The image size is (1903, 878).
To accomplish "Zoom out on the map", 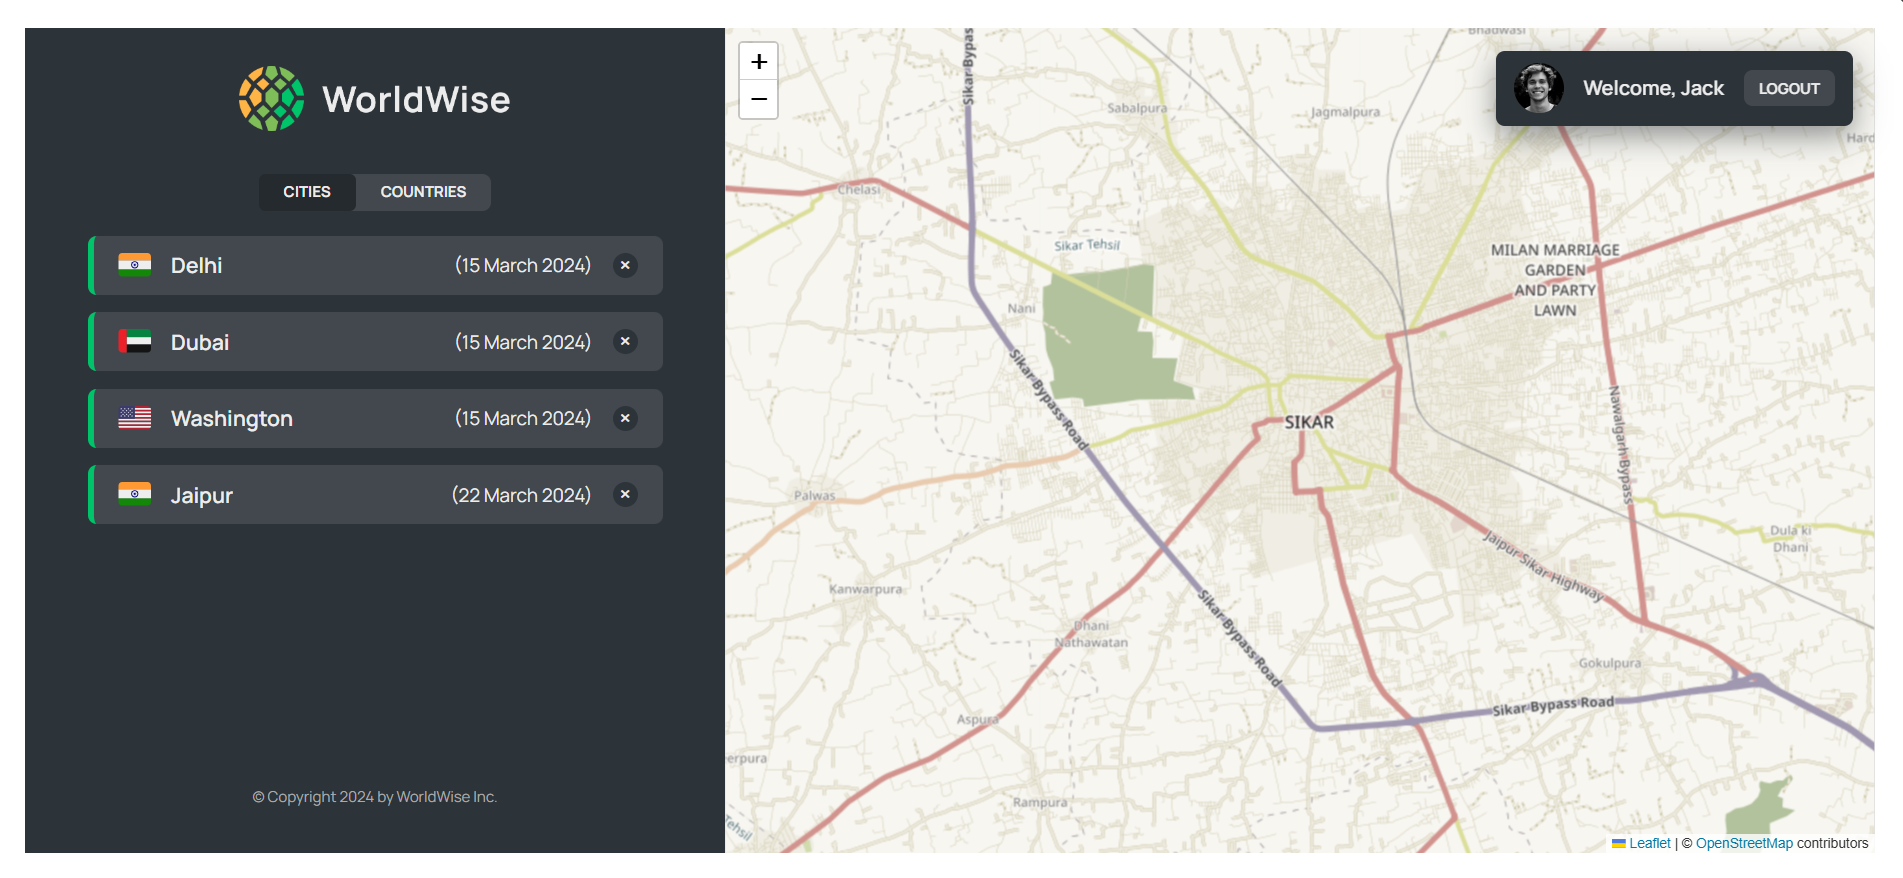I will click(759, 99).
